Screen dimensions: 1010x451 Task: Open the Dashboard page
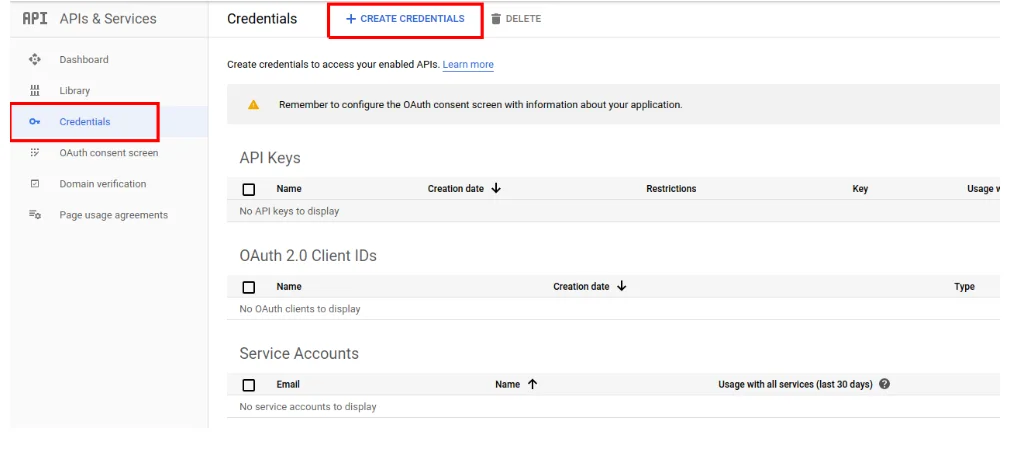pyautogui.click(x=84, y=59)
